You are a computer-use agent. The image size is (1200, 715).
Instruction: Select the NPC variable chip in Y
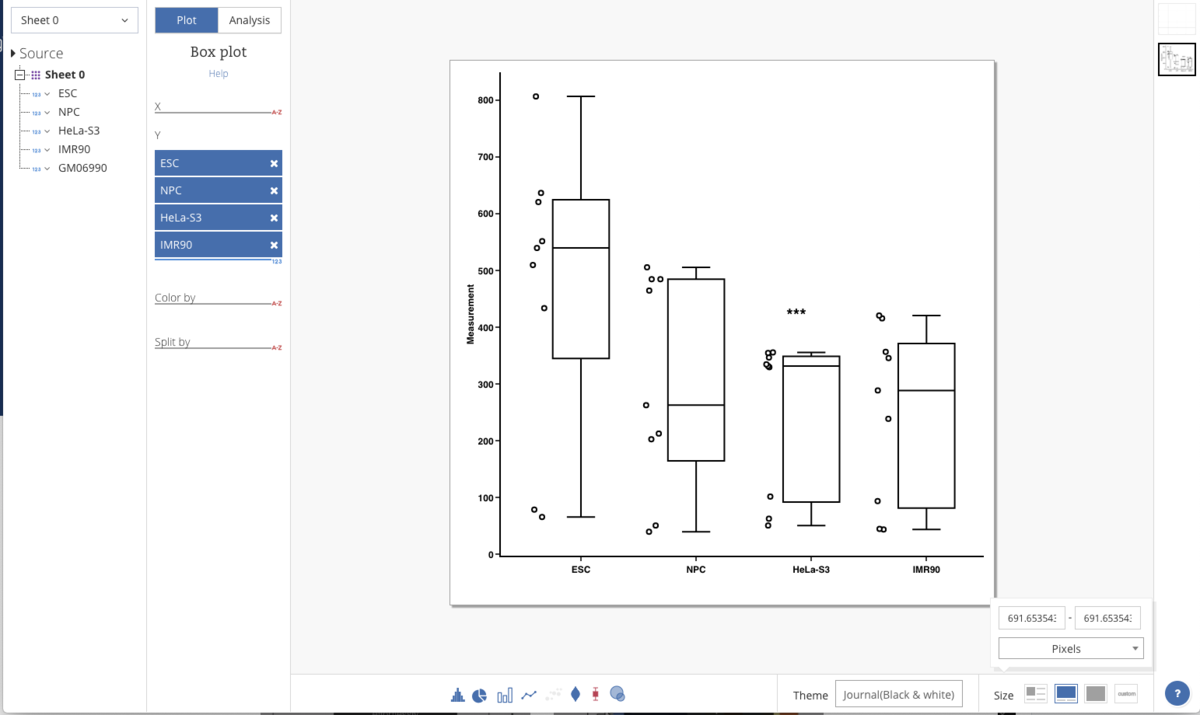pos(218,190)
